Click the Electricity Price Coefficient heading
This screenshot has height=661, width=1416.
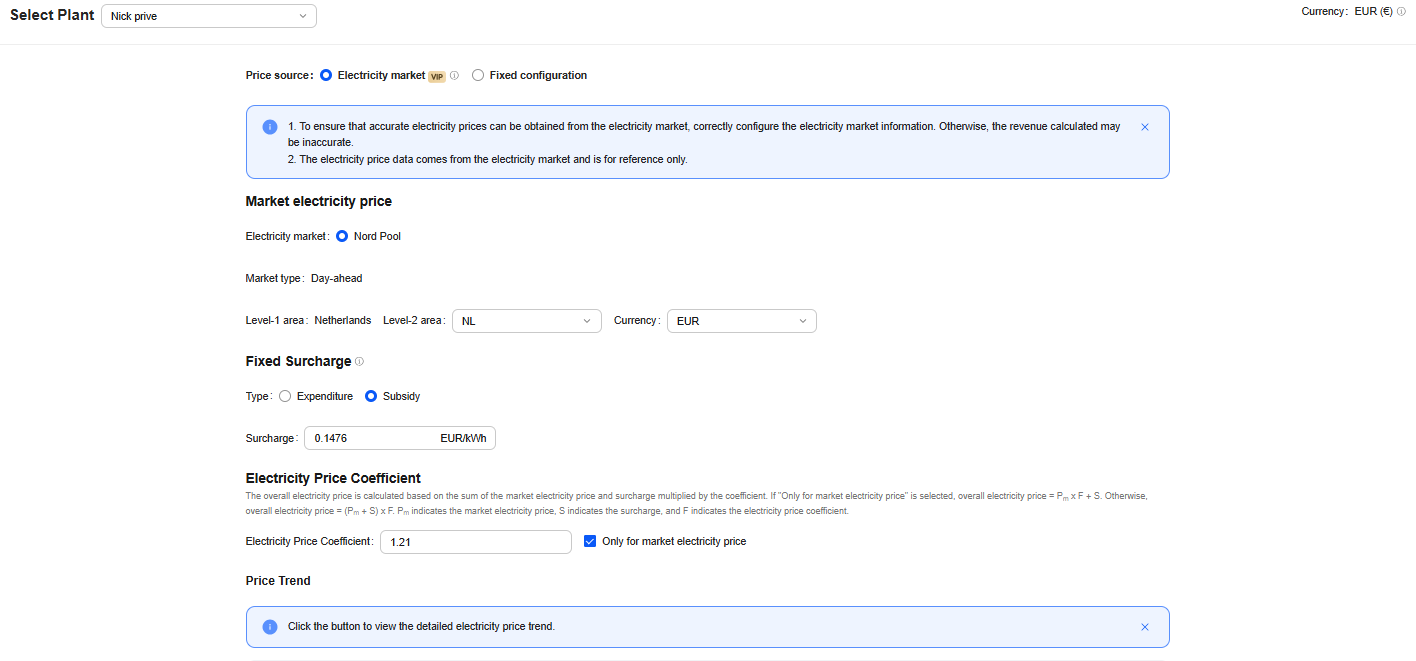(x=333, y=478)
